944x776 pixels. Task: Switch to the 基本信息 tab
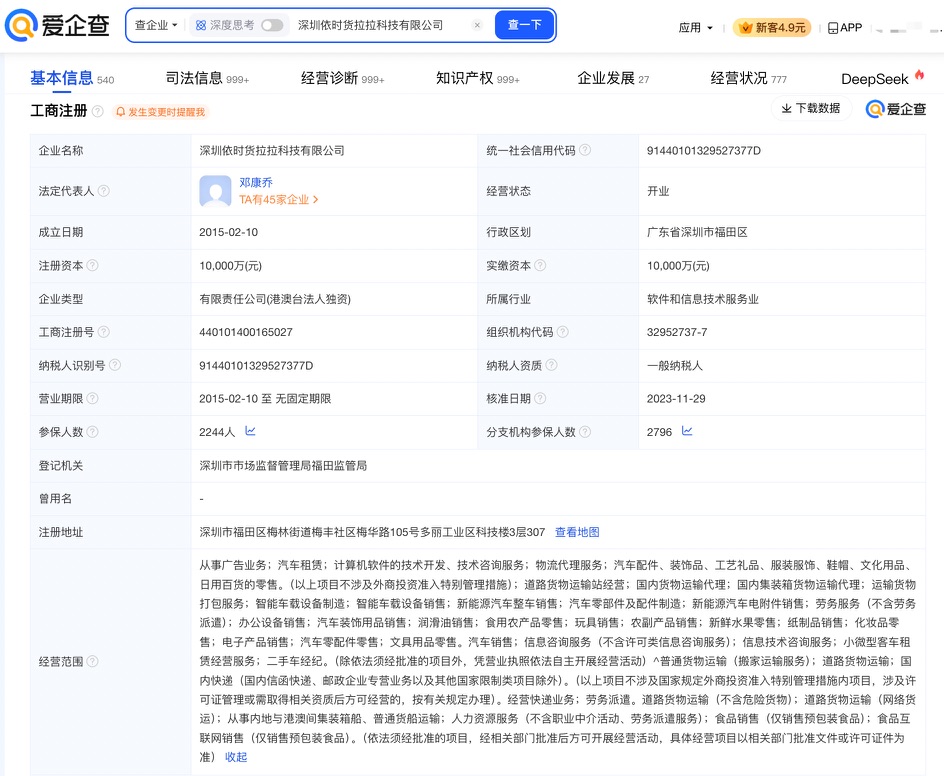click(x=72, y=79)
